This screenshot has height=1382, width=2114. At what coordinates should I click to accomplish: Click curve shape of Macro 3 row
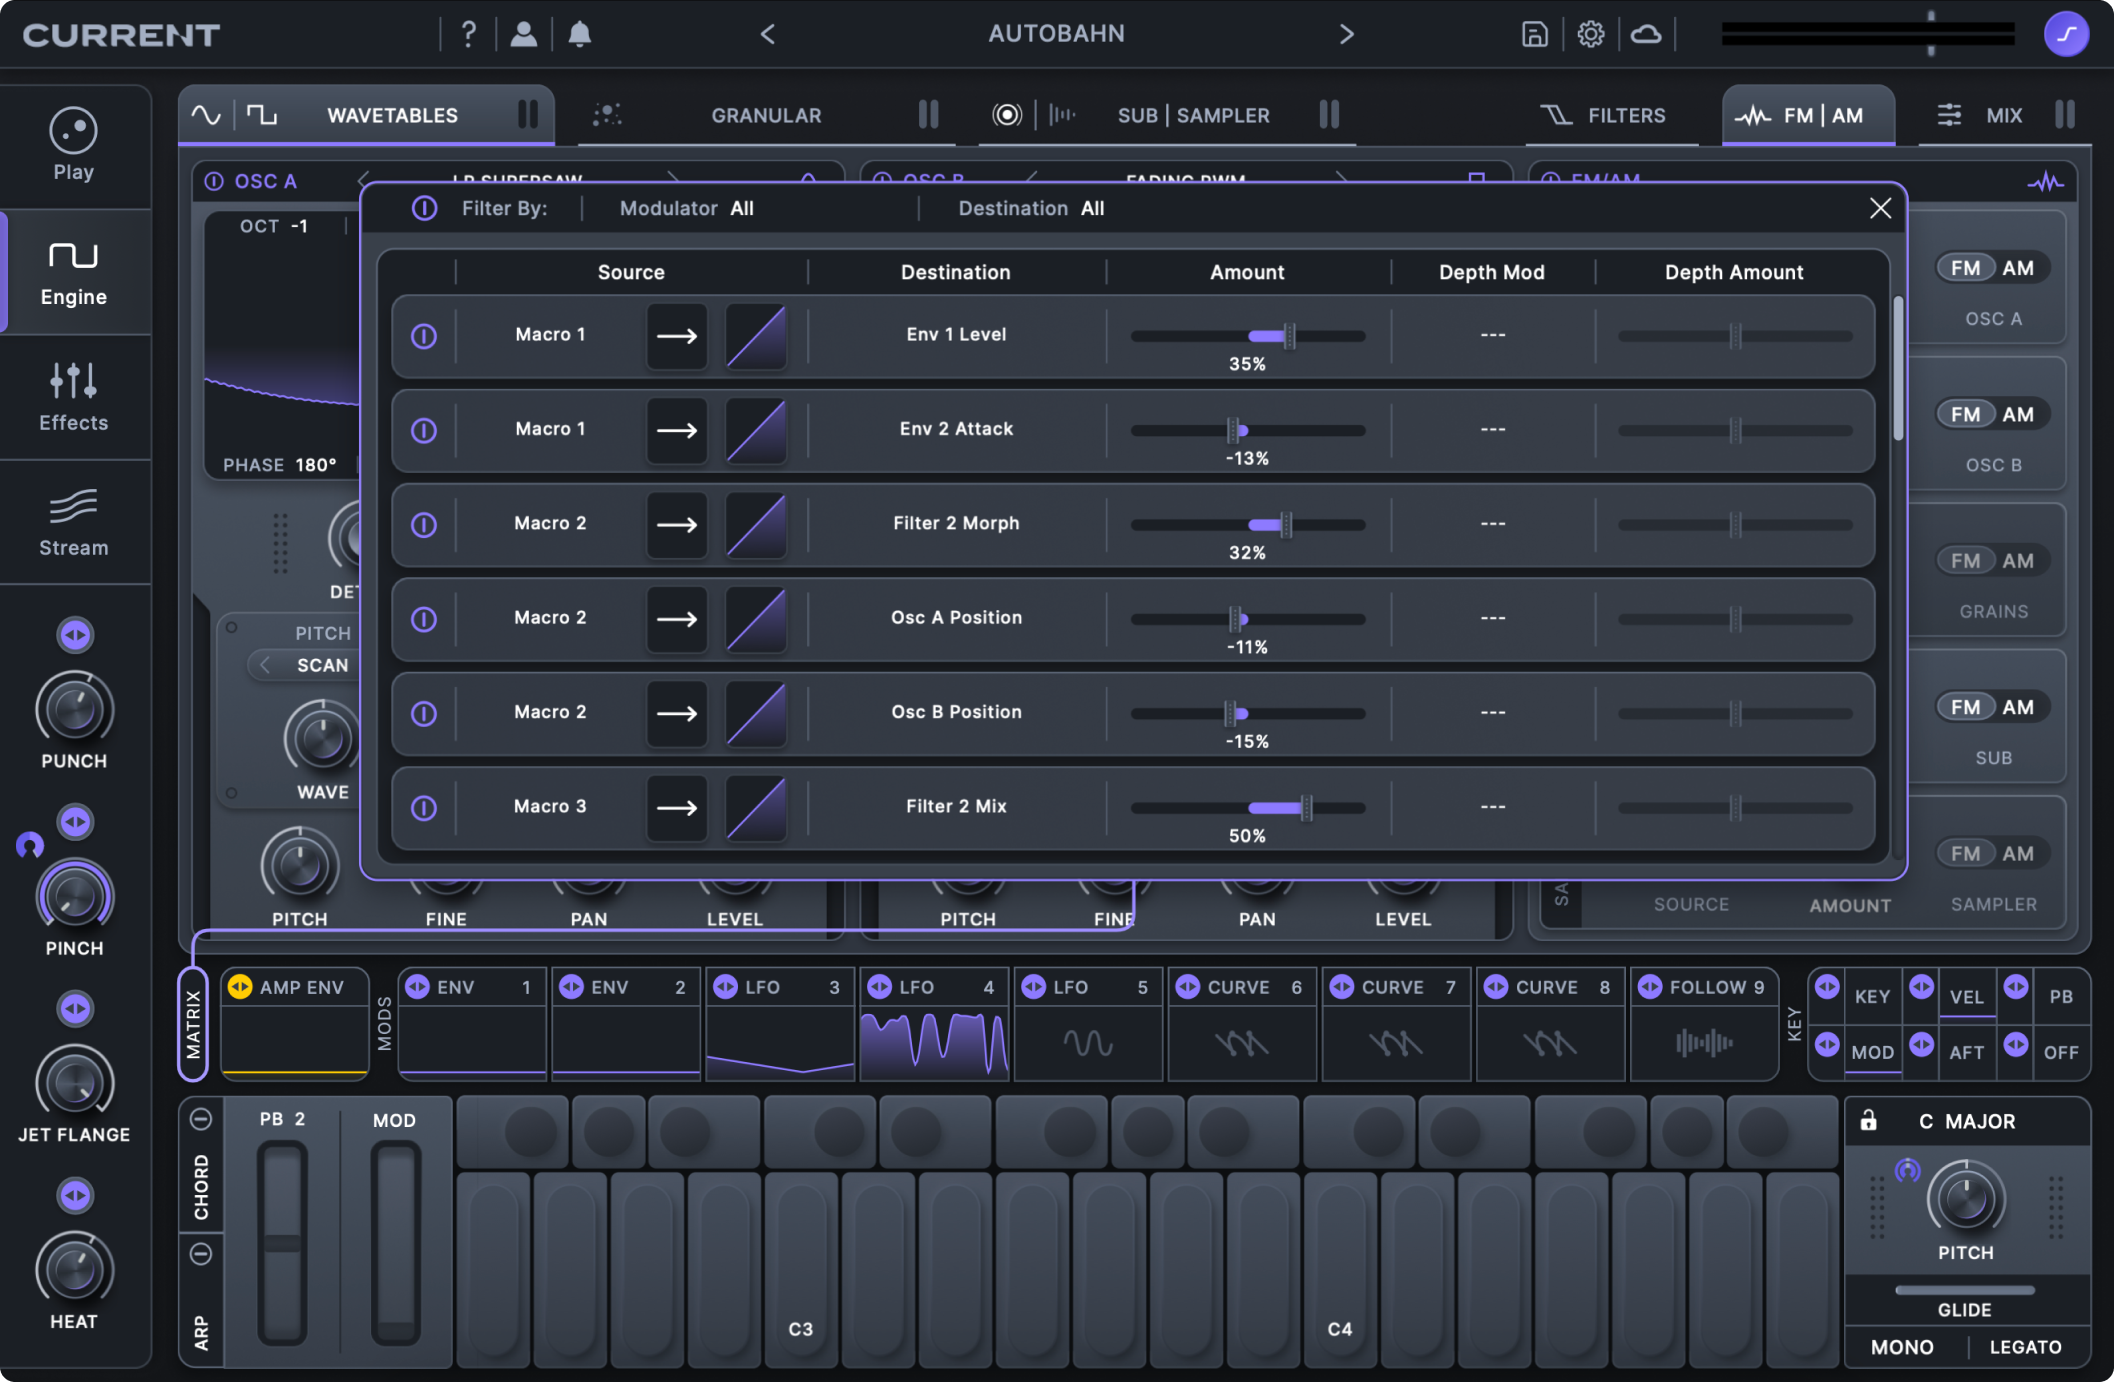[x=755, y=807]
